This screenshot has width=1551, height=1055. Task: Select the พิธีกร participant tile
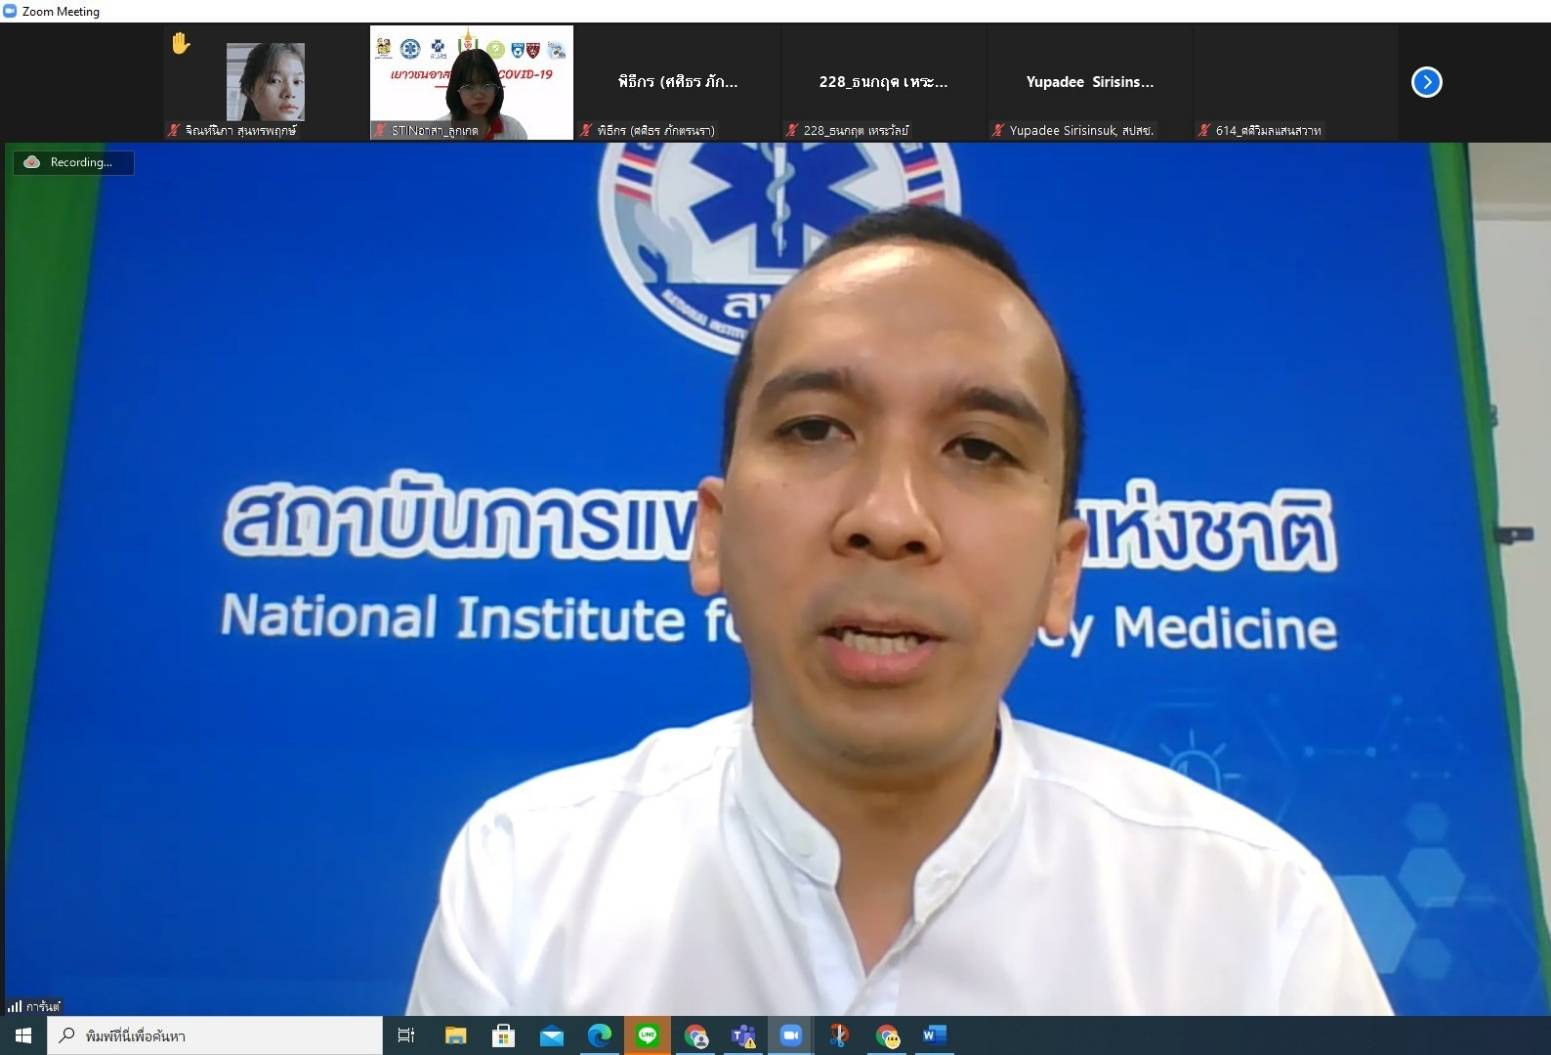click(x=677, y=82)
